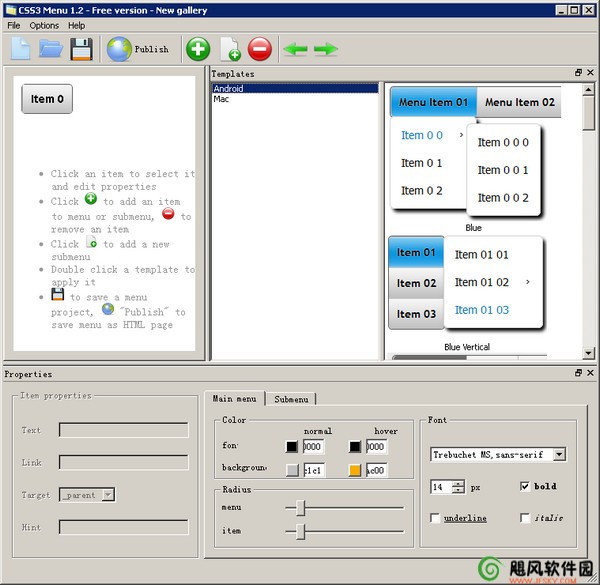Remove an item with the red minus icon
The image size is (600, 585).
(260, 49)
